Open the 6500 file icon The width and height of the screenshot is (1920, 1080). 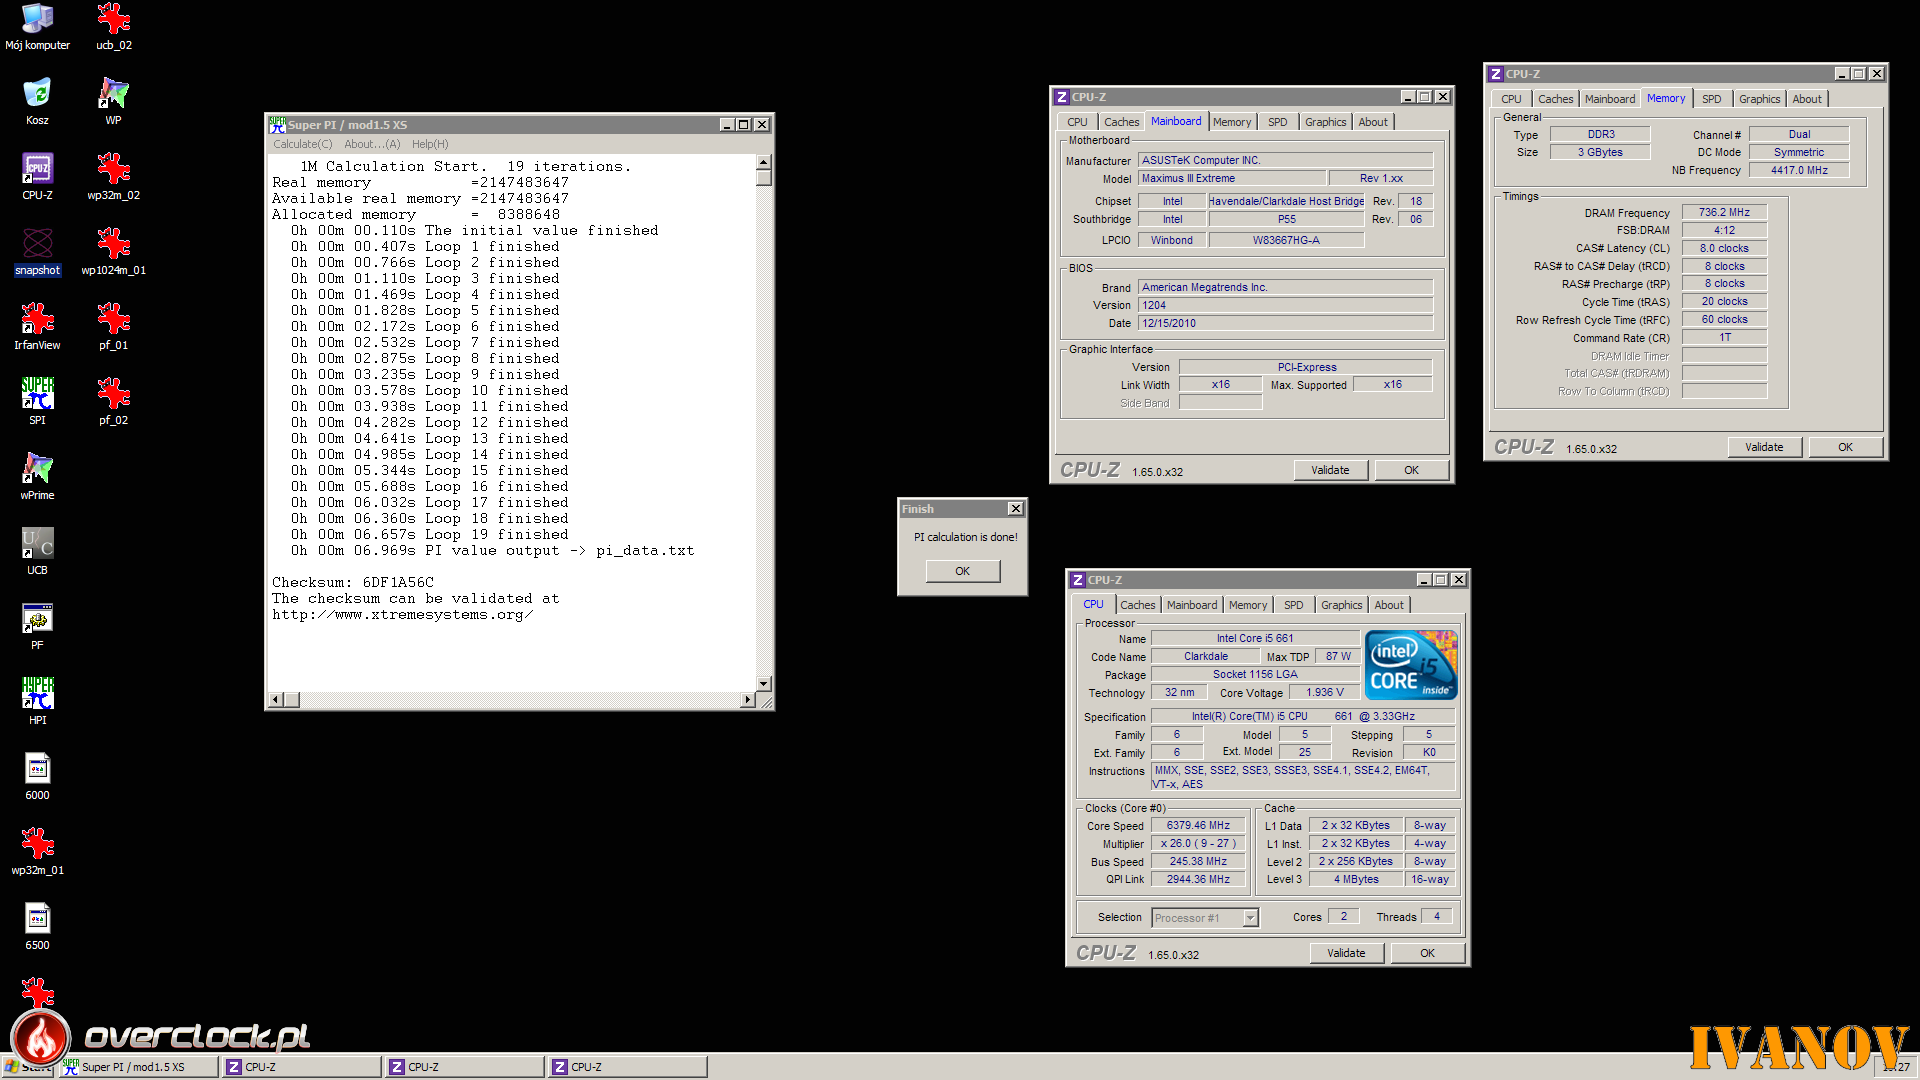pyautogui.click(x=37, y=926)
